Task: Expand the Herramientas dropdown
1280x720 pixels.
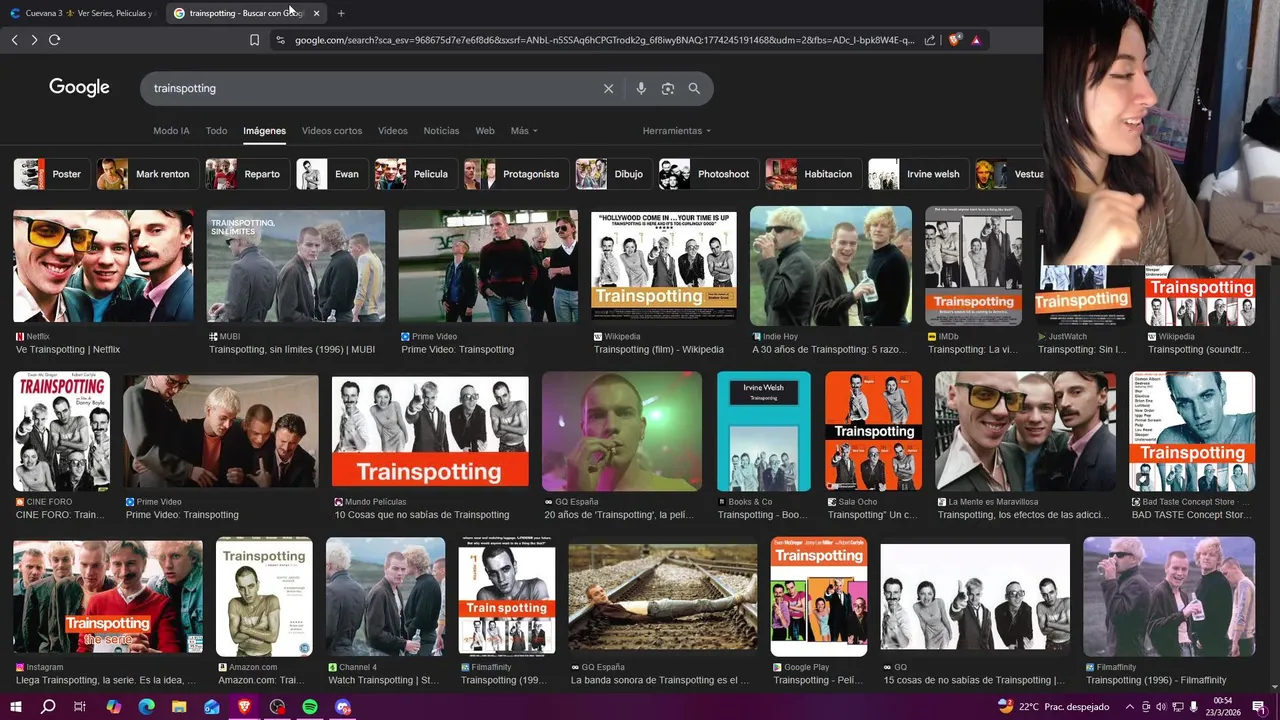Action: 677,131
